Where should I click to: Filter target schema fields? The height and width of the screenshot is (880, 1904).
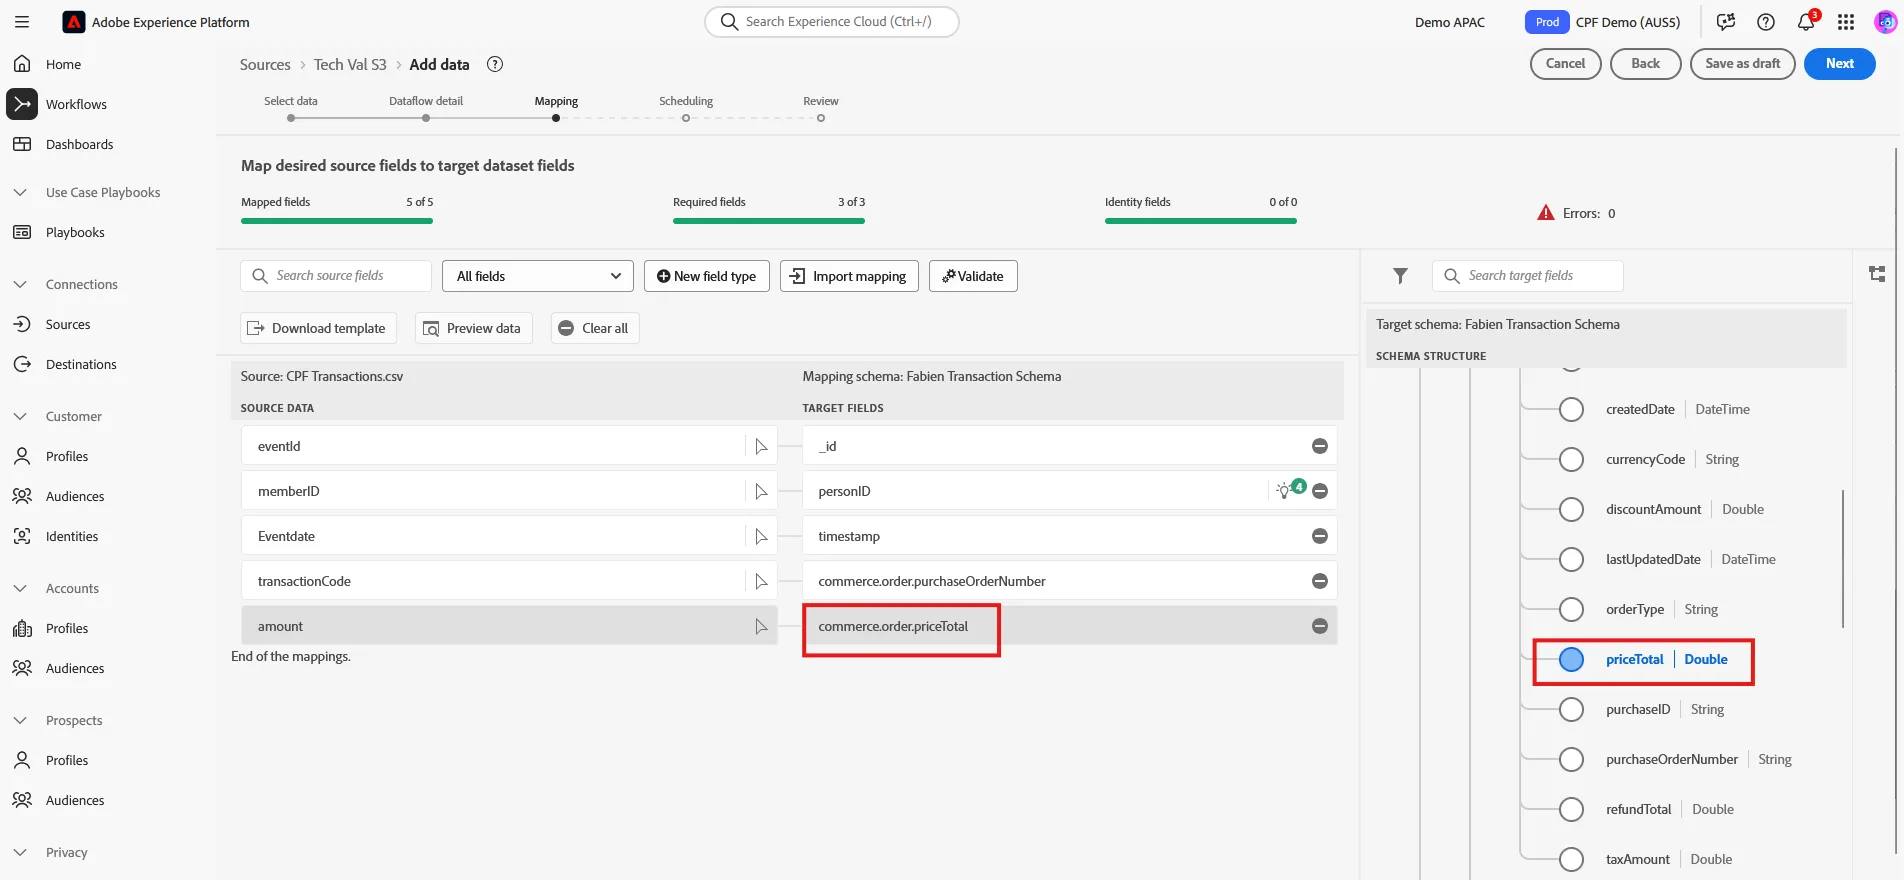[x=1400, y=276]
